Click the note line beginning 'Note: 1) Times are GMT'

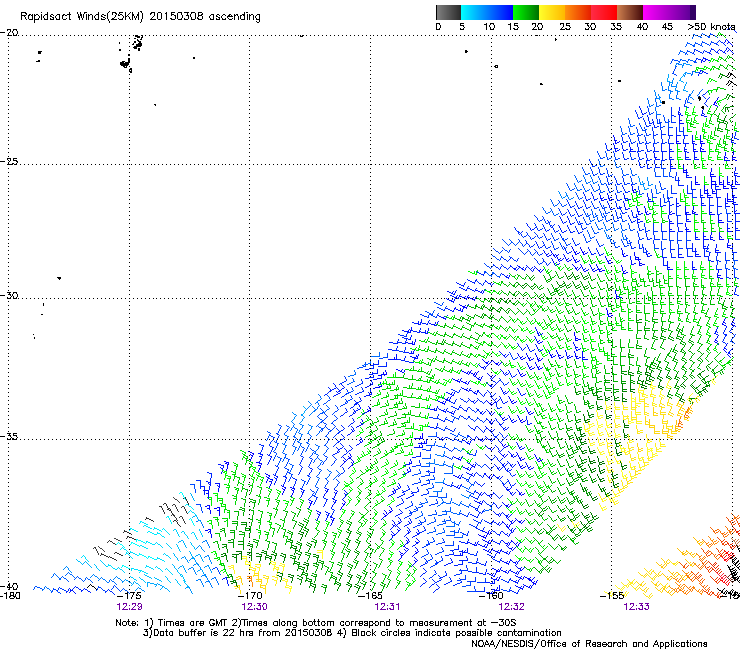pos(316,623)
